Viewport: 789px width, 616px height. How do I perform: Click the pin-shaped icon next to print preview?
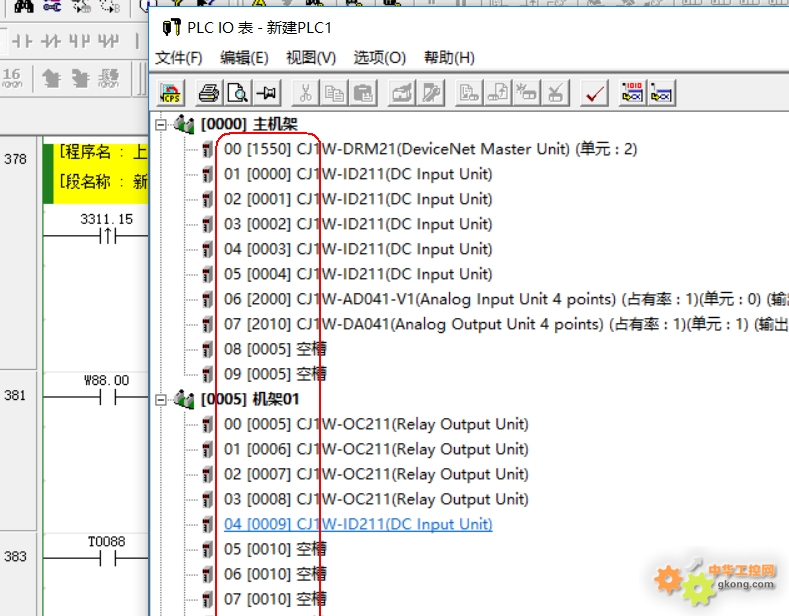[266, 93]
